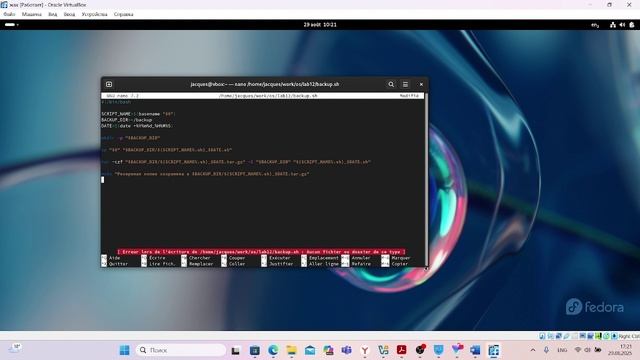Open Microsoft Teams from the taskbar
Screen dimensions: 640x360
click(x=347, y=350)
